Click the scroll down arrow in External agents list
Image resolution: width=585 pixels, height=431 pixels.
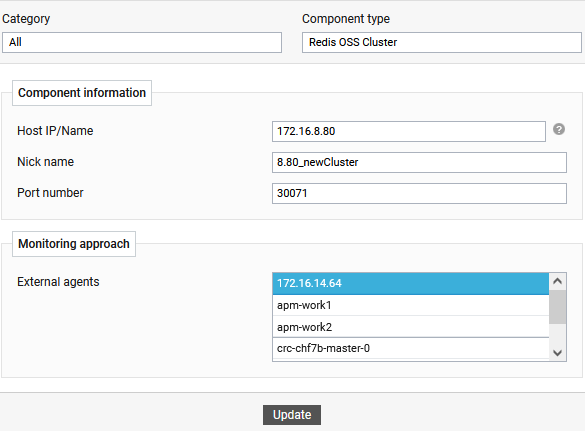(557, 353)
